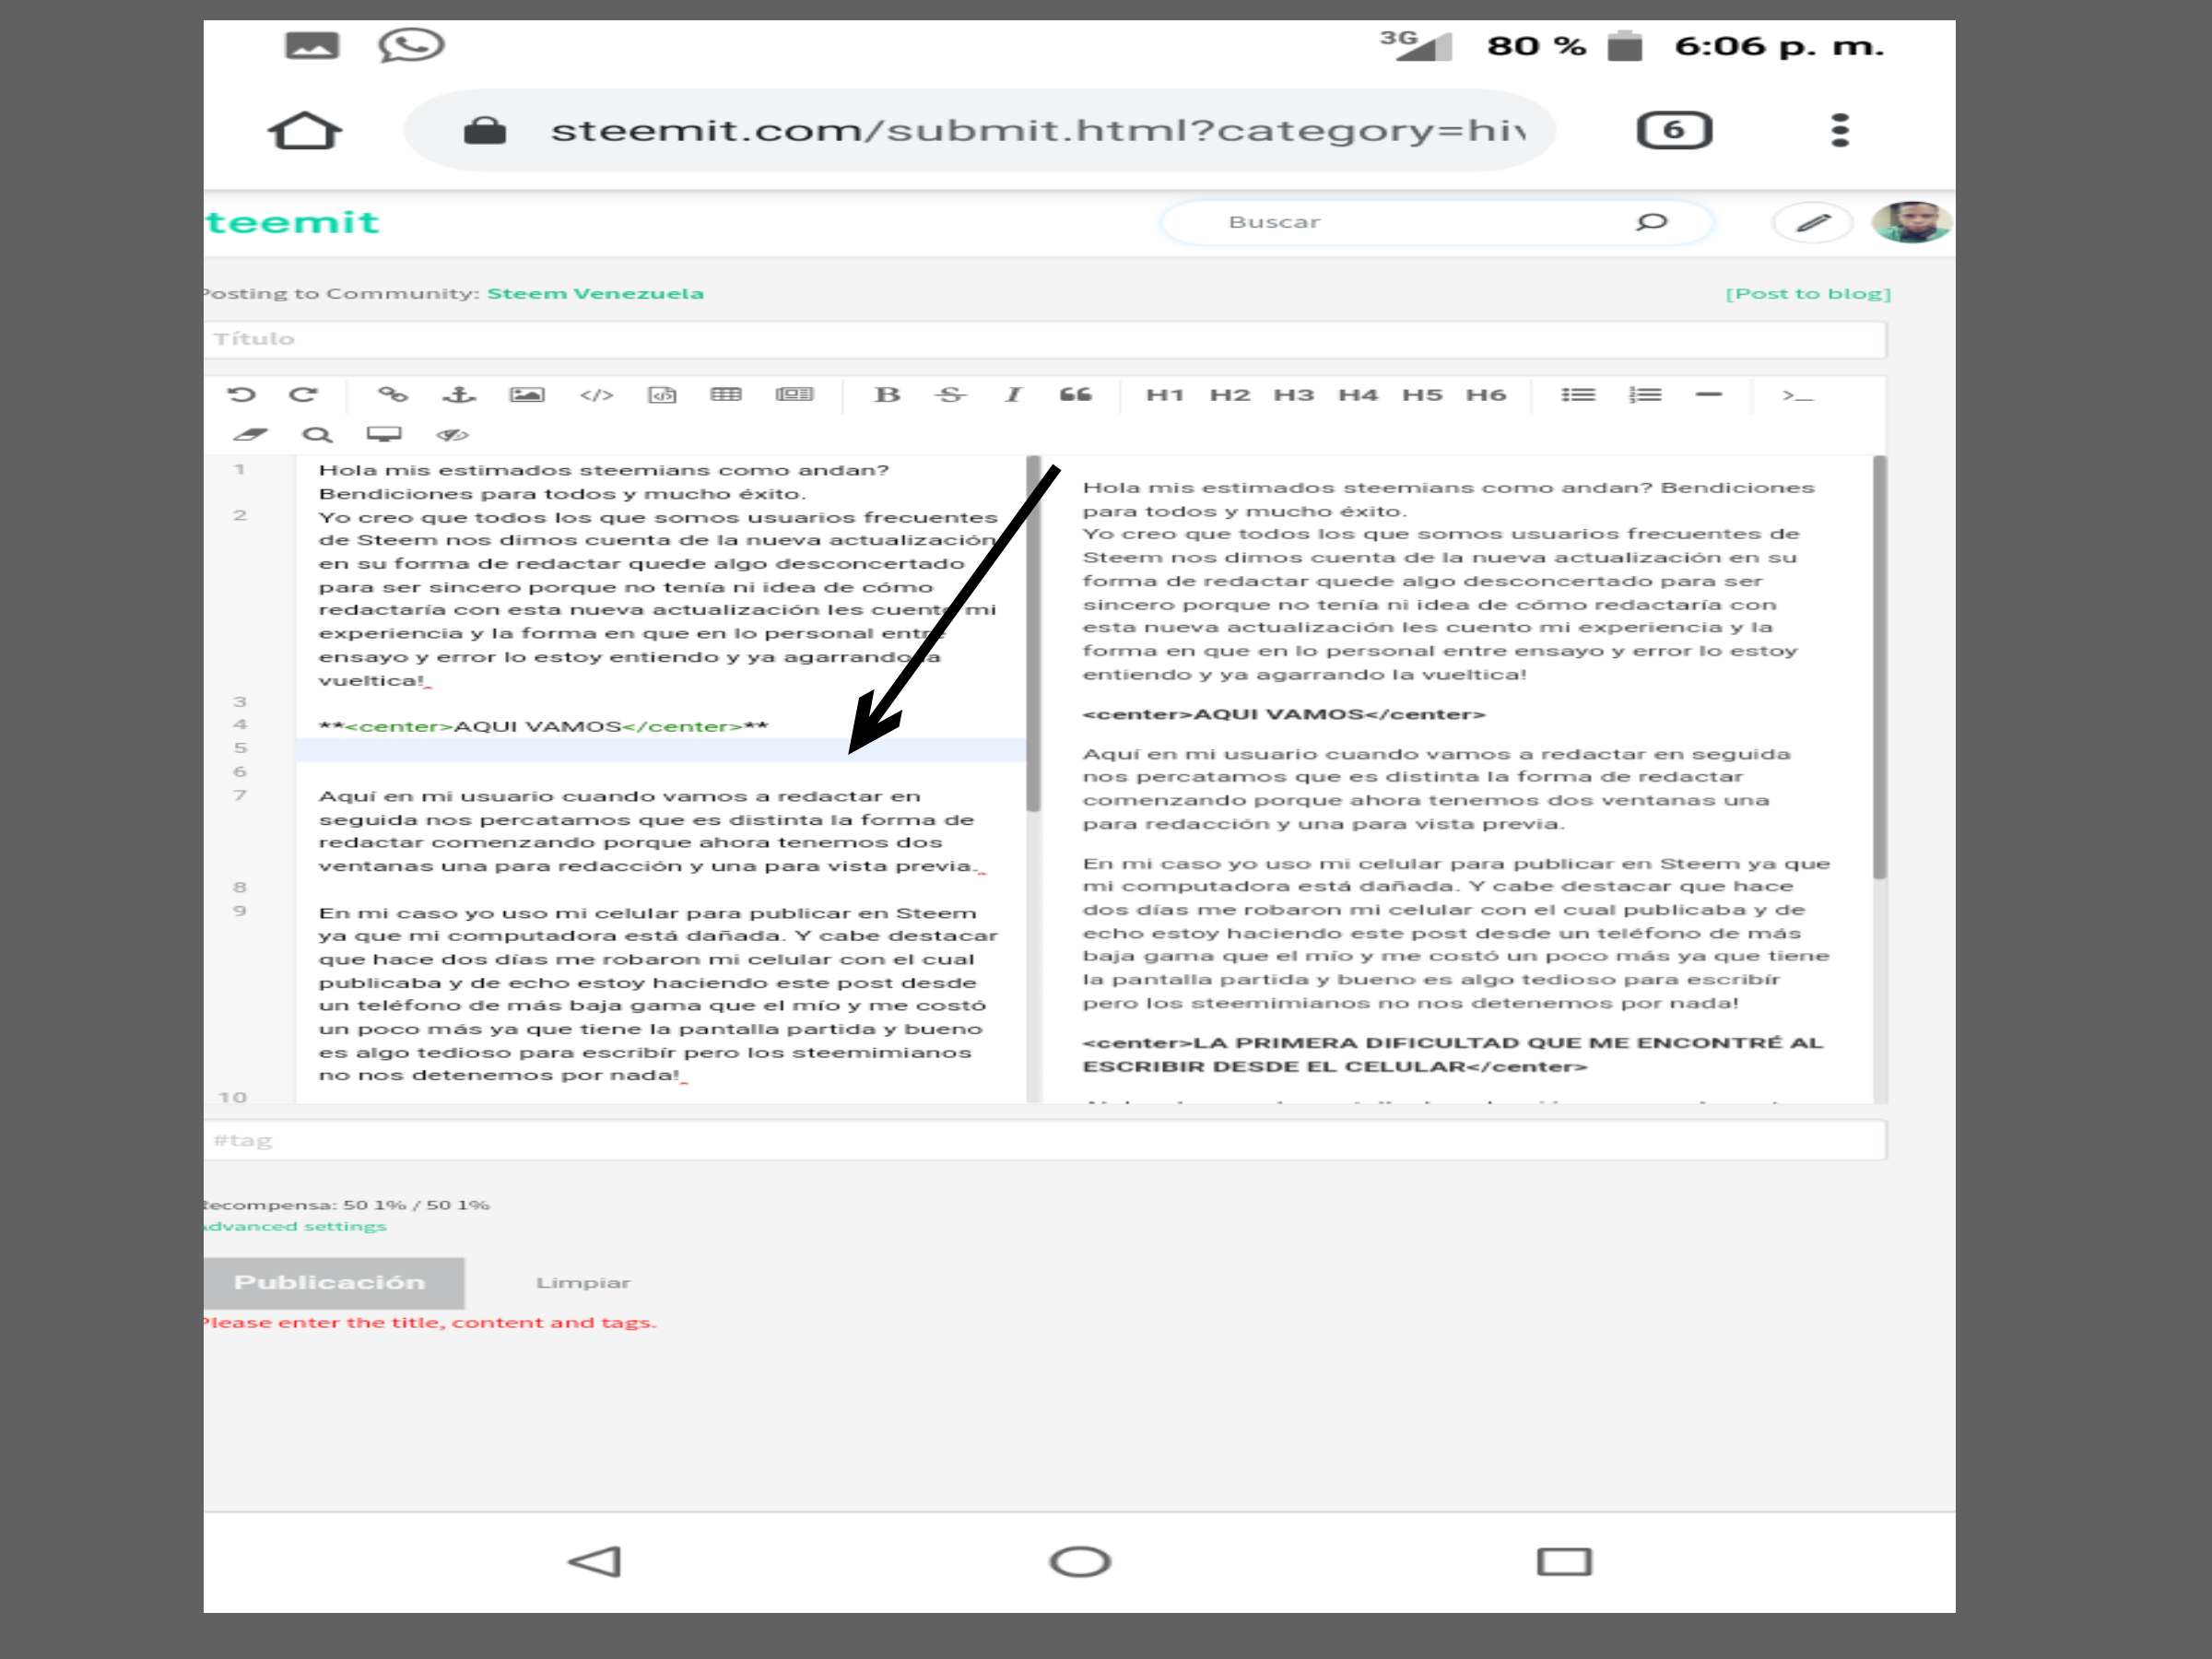
Task: Focus the Título input field
Action: (x=1045, y=339)
